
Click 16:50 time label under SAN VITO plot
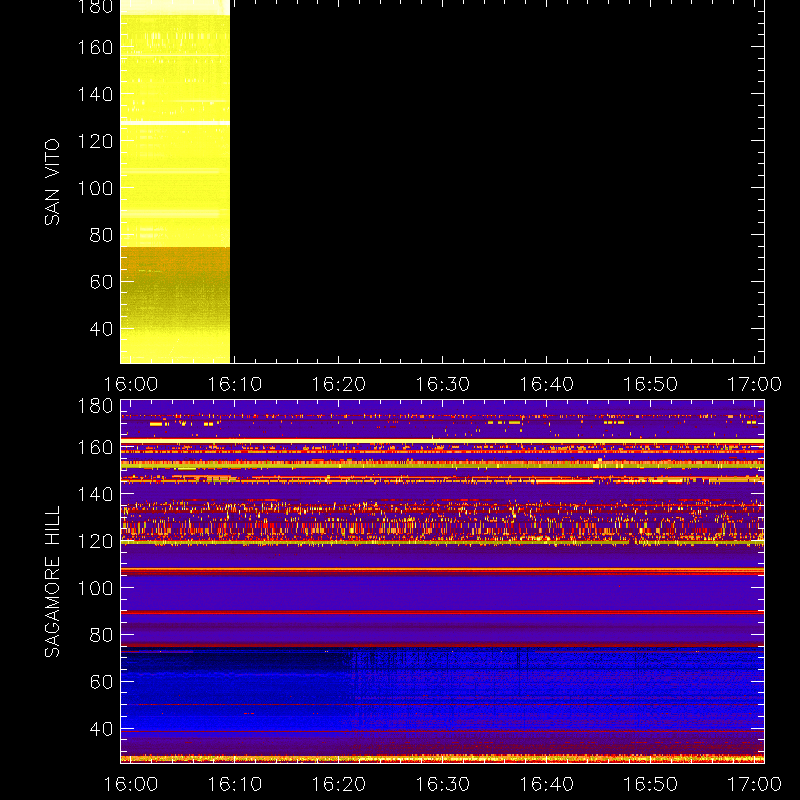pos(651,384)
